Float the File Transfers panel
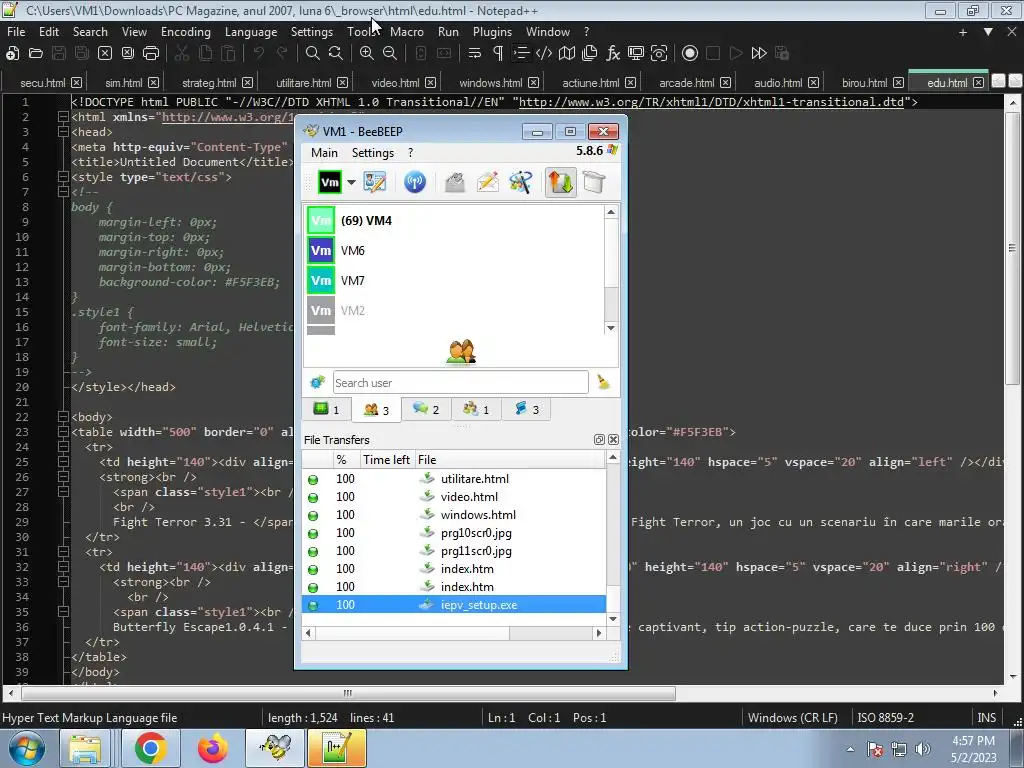 [x=599, y=440]
